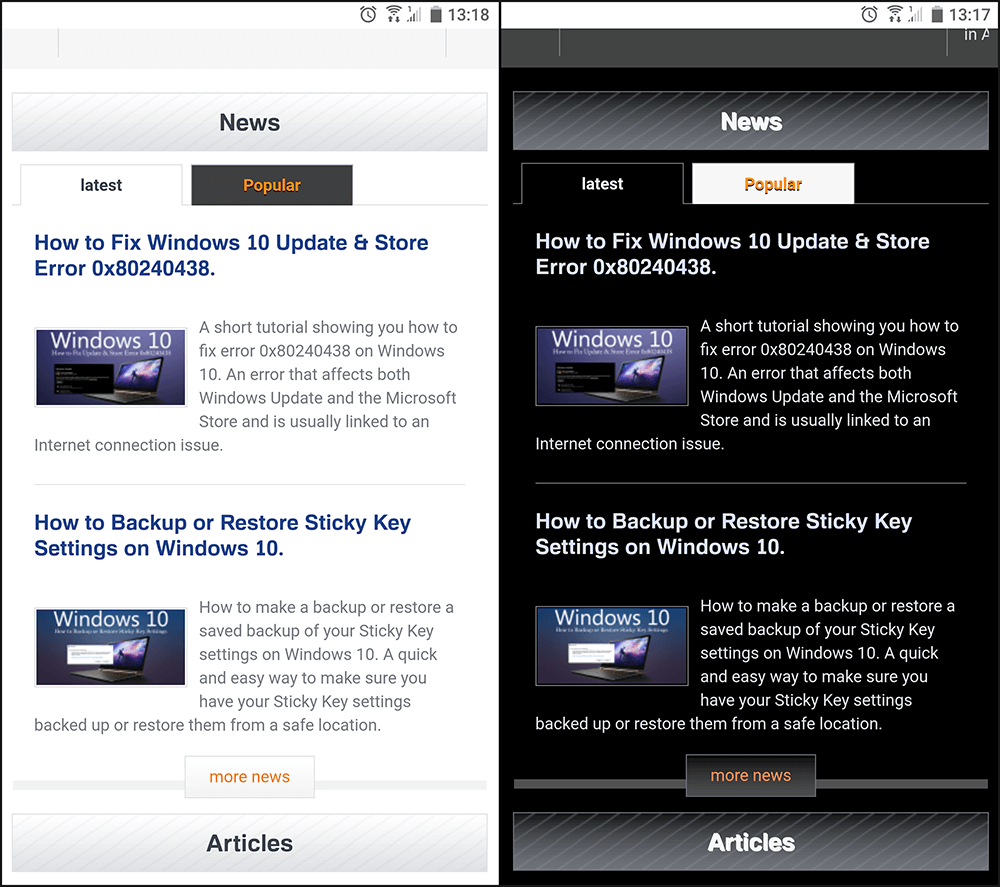Select the latest tab in dark theme page
The image size is (1000, 887).
click(602, 184)
